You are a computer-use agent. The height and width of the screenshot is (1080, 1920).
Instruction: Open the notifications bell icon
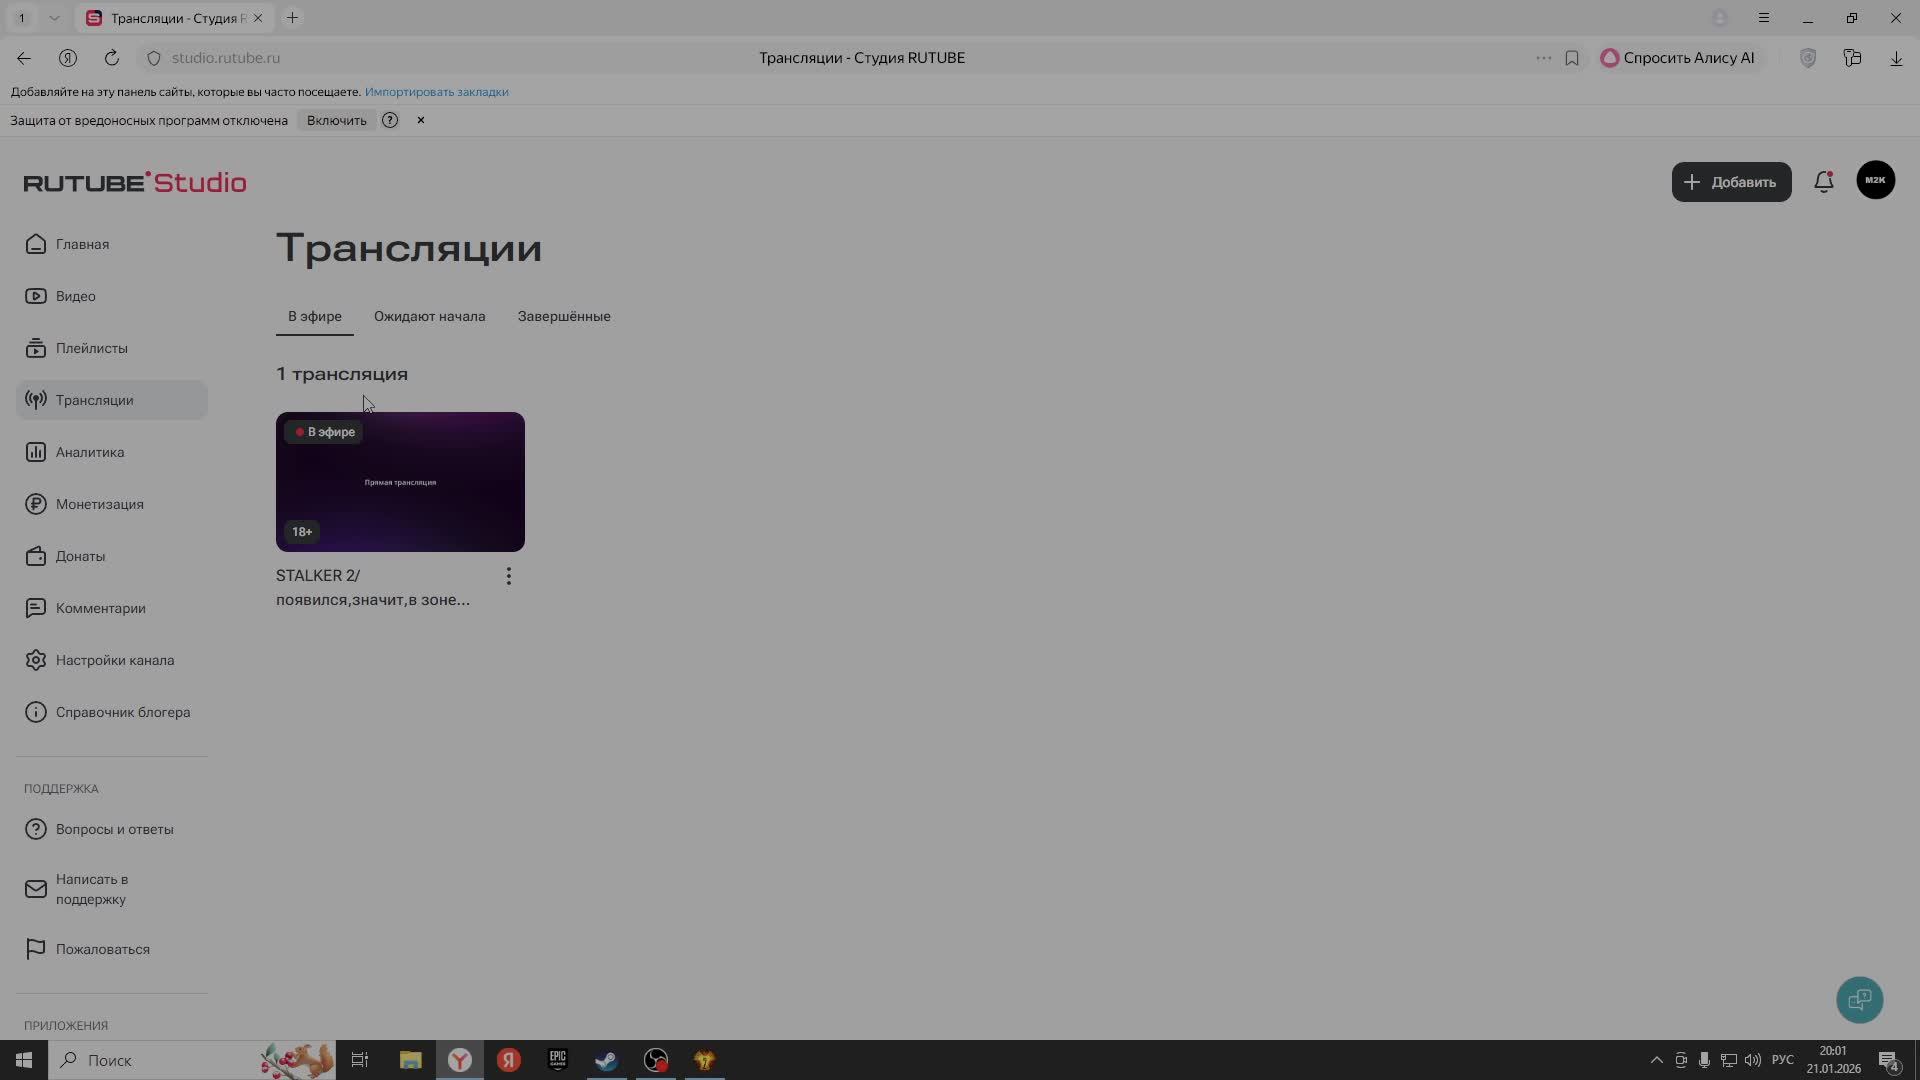pos(1823,182)
